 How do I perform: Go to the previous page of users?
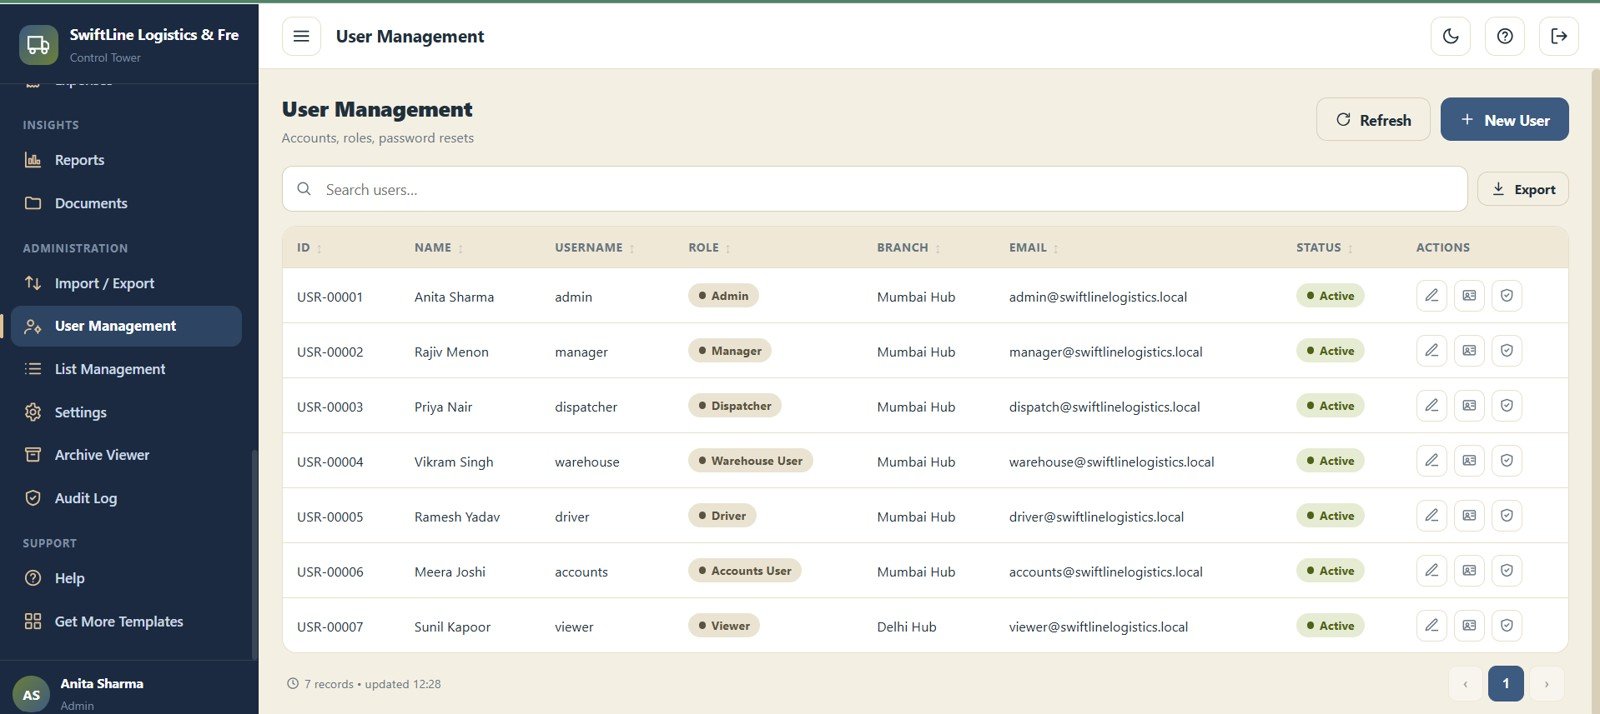[1466, 684]
